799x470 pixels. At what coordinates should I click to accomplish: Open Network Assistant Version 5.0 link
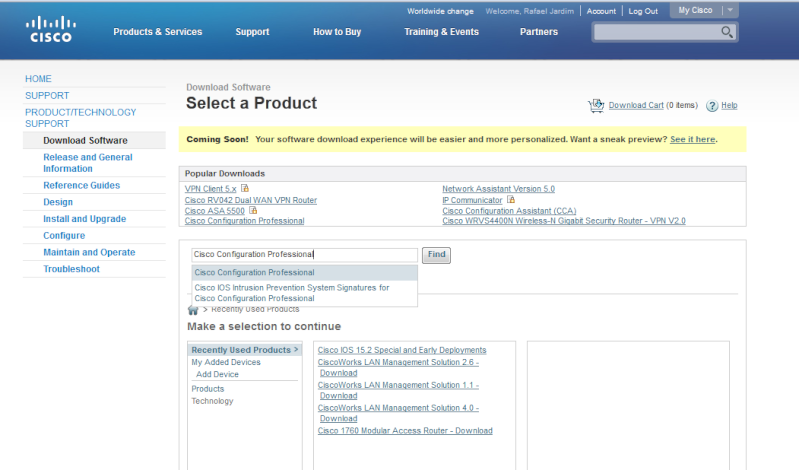coord(498,189)
